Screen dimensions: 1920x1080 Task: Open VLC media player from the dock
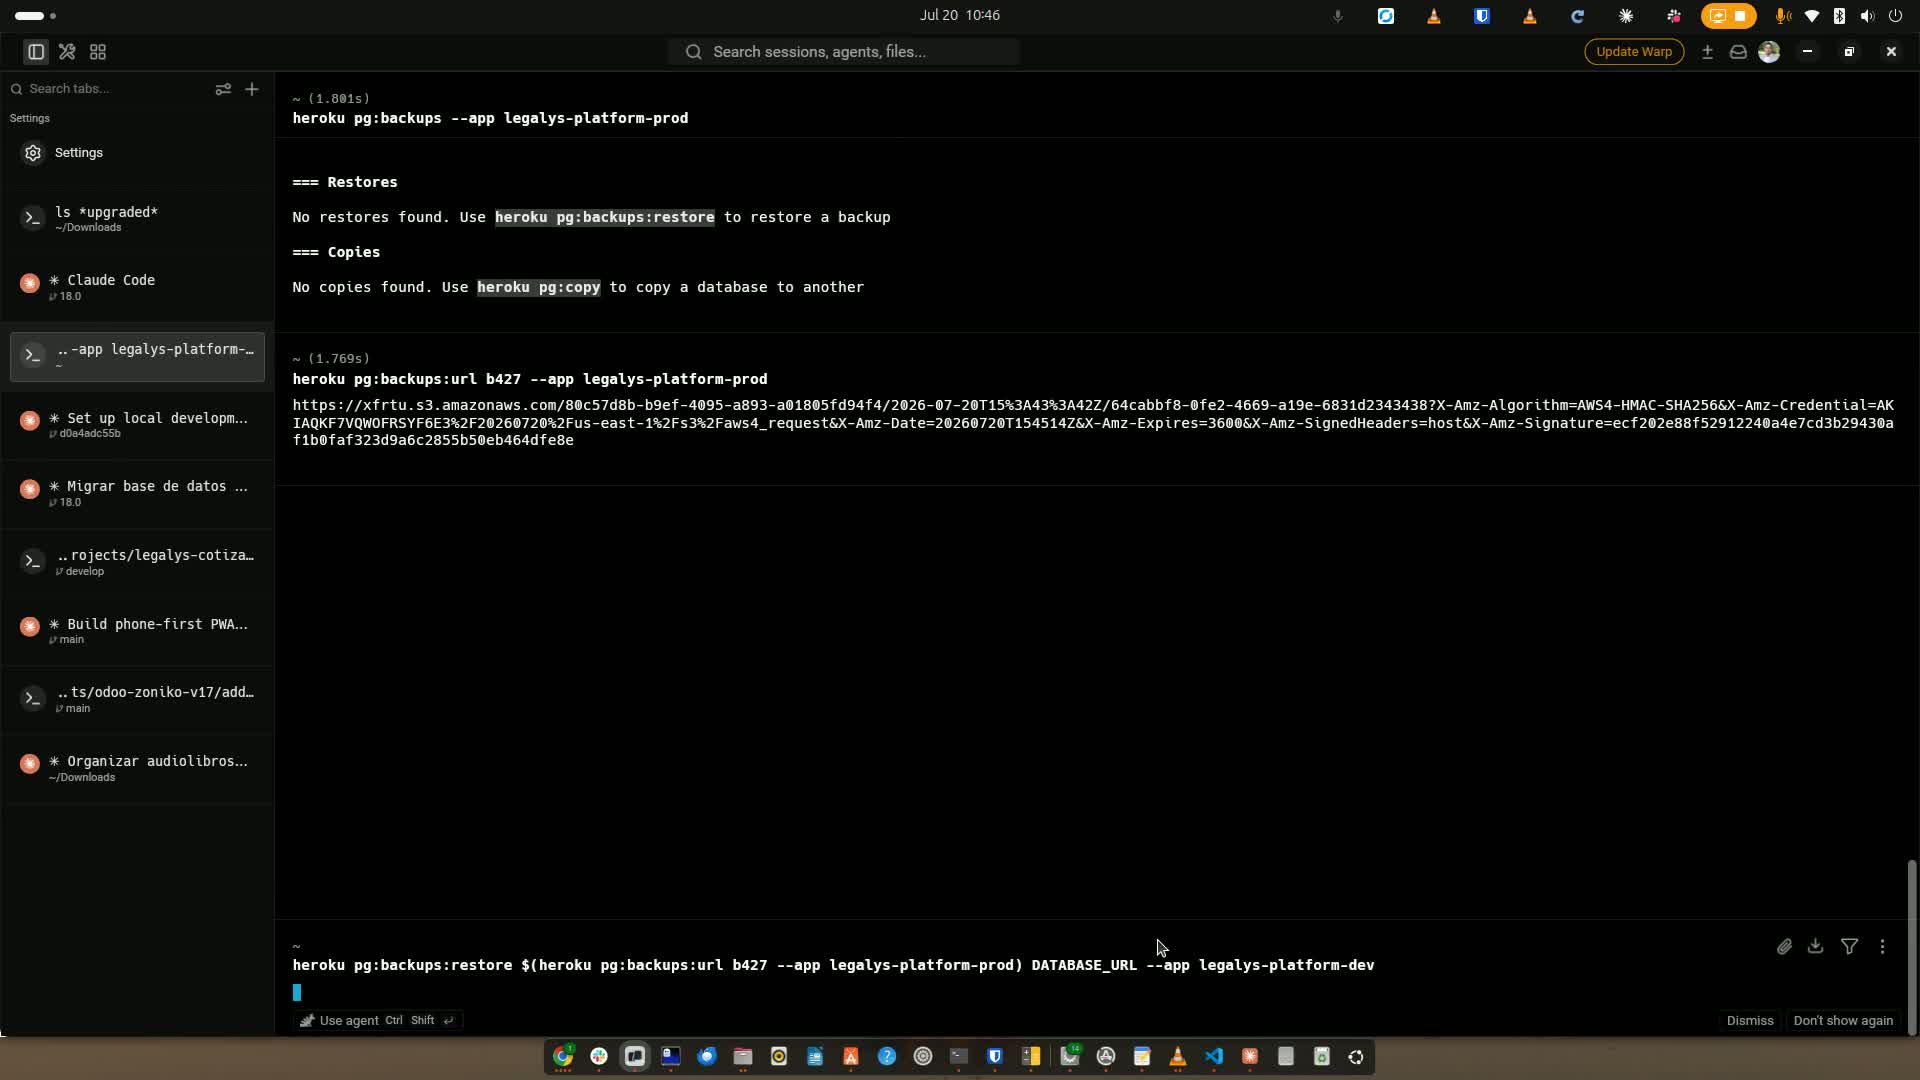1178,1056
